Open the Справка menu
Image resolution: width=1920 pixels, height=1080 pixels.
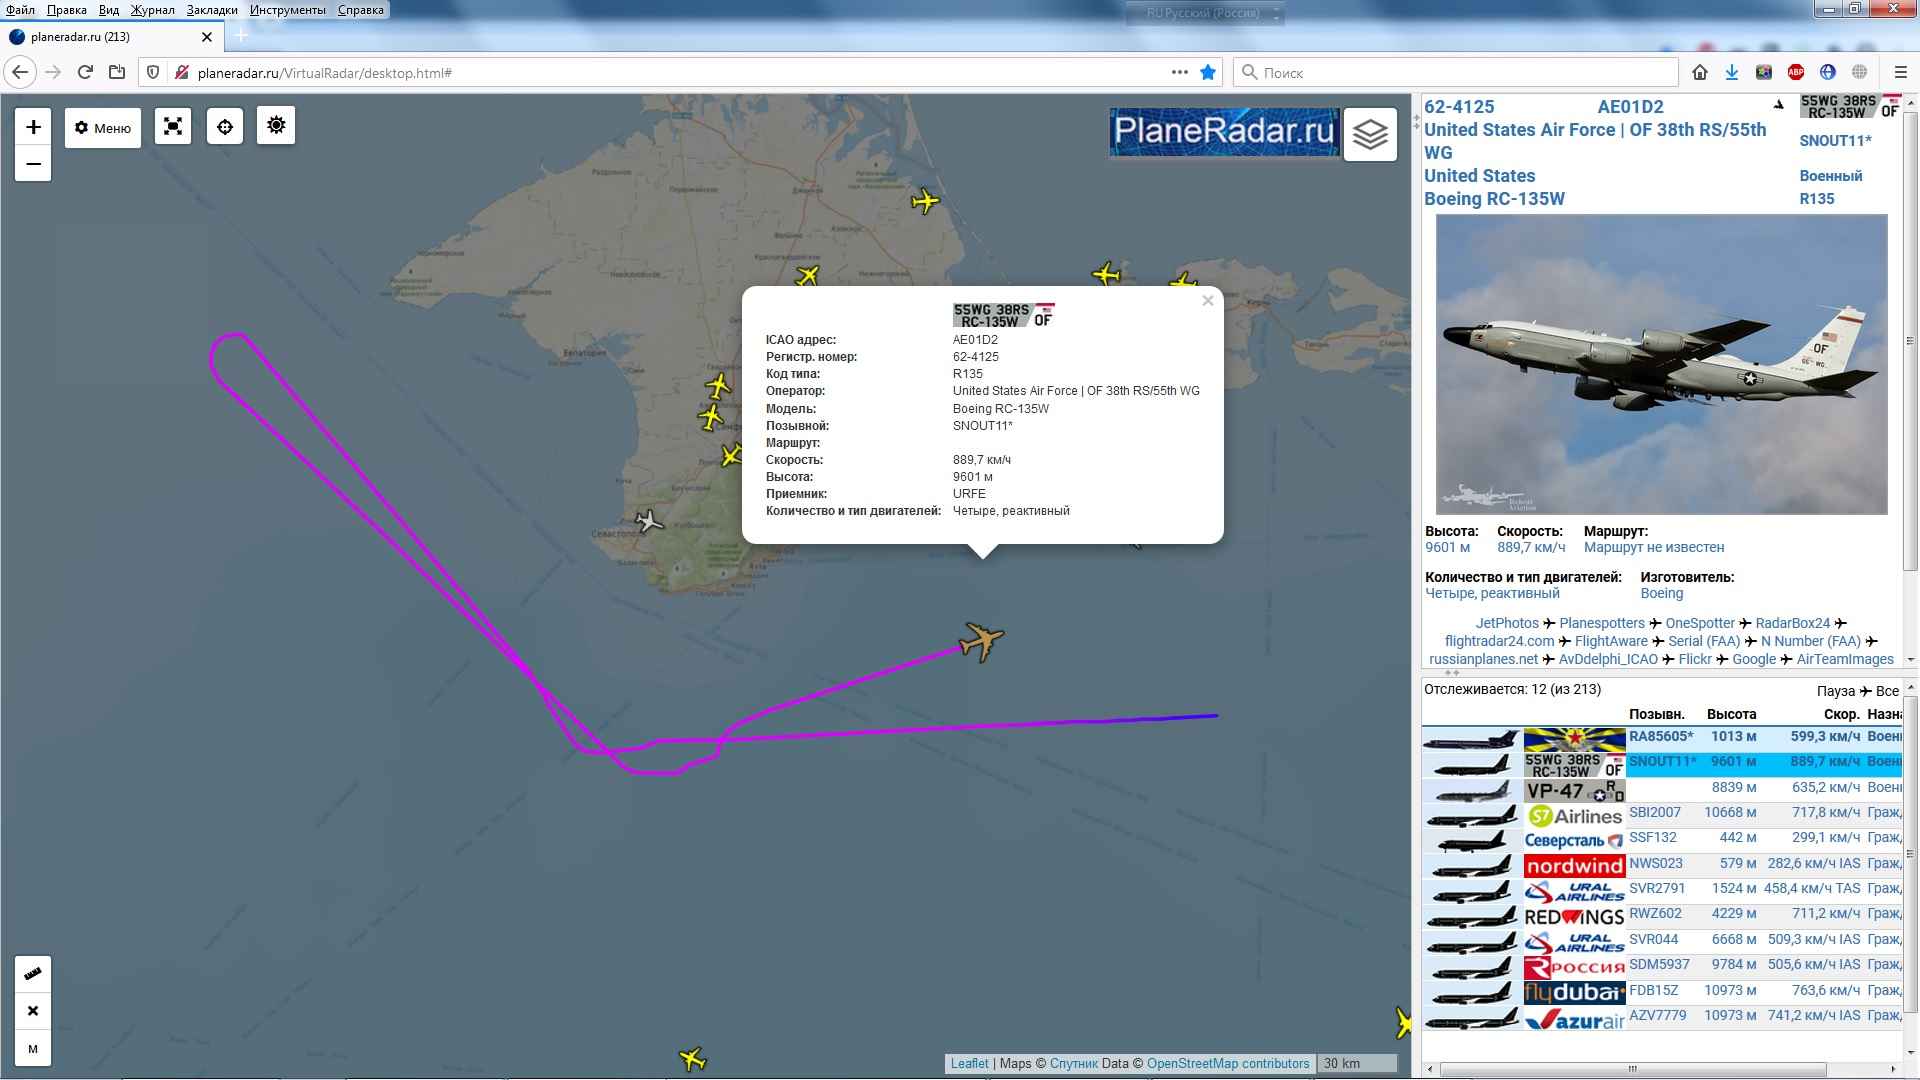tap(360, 10)
